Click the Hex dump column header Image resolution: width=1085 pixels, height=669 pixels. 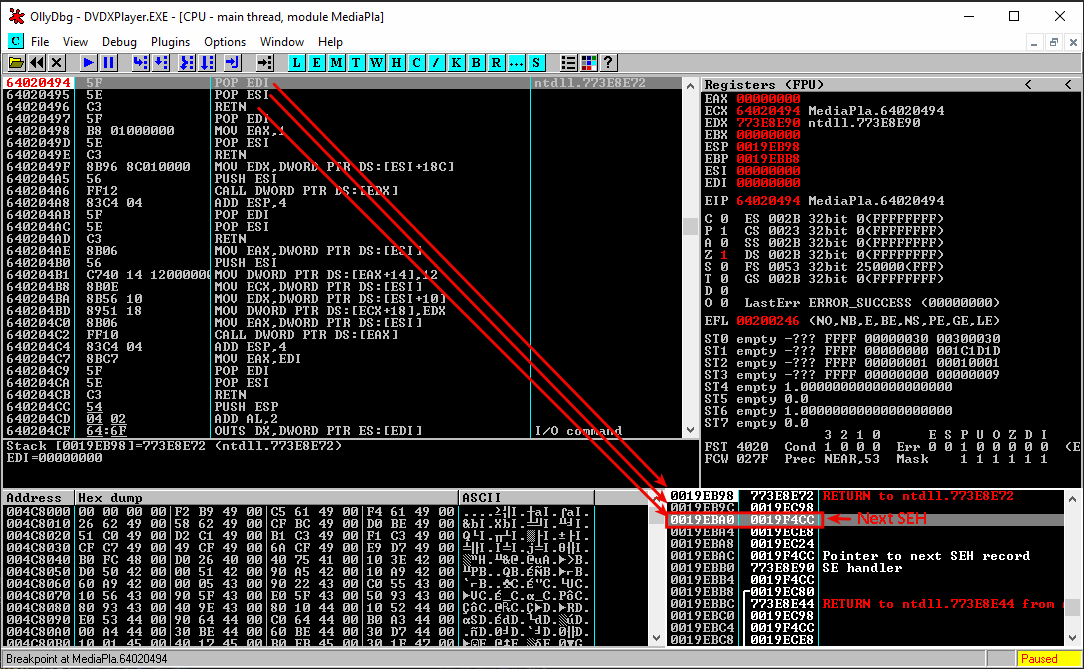click(x=267, y=497)
